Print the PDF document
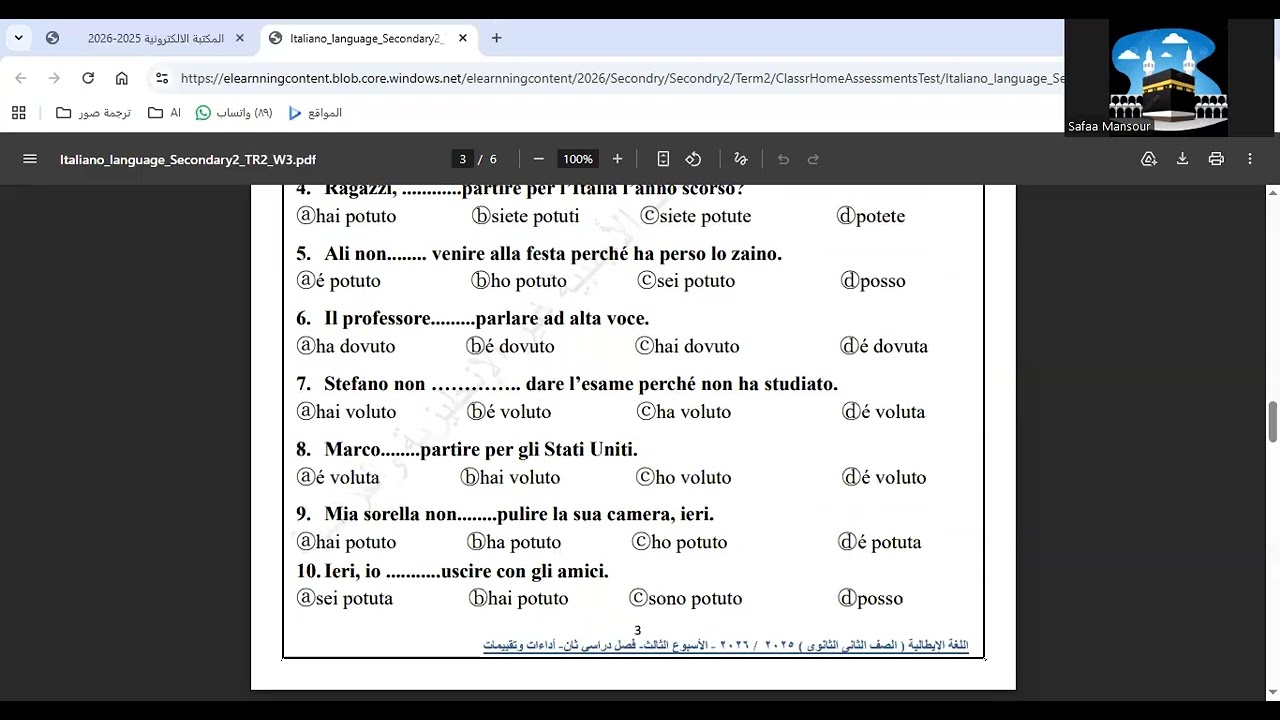 tap(1216, 159)
